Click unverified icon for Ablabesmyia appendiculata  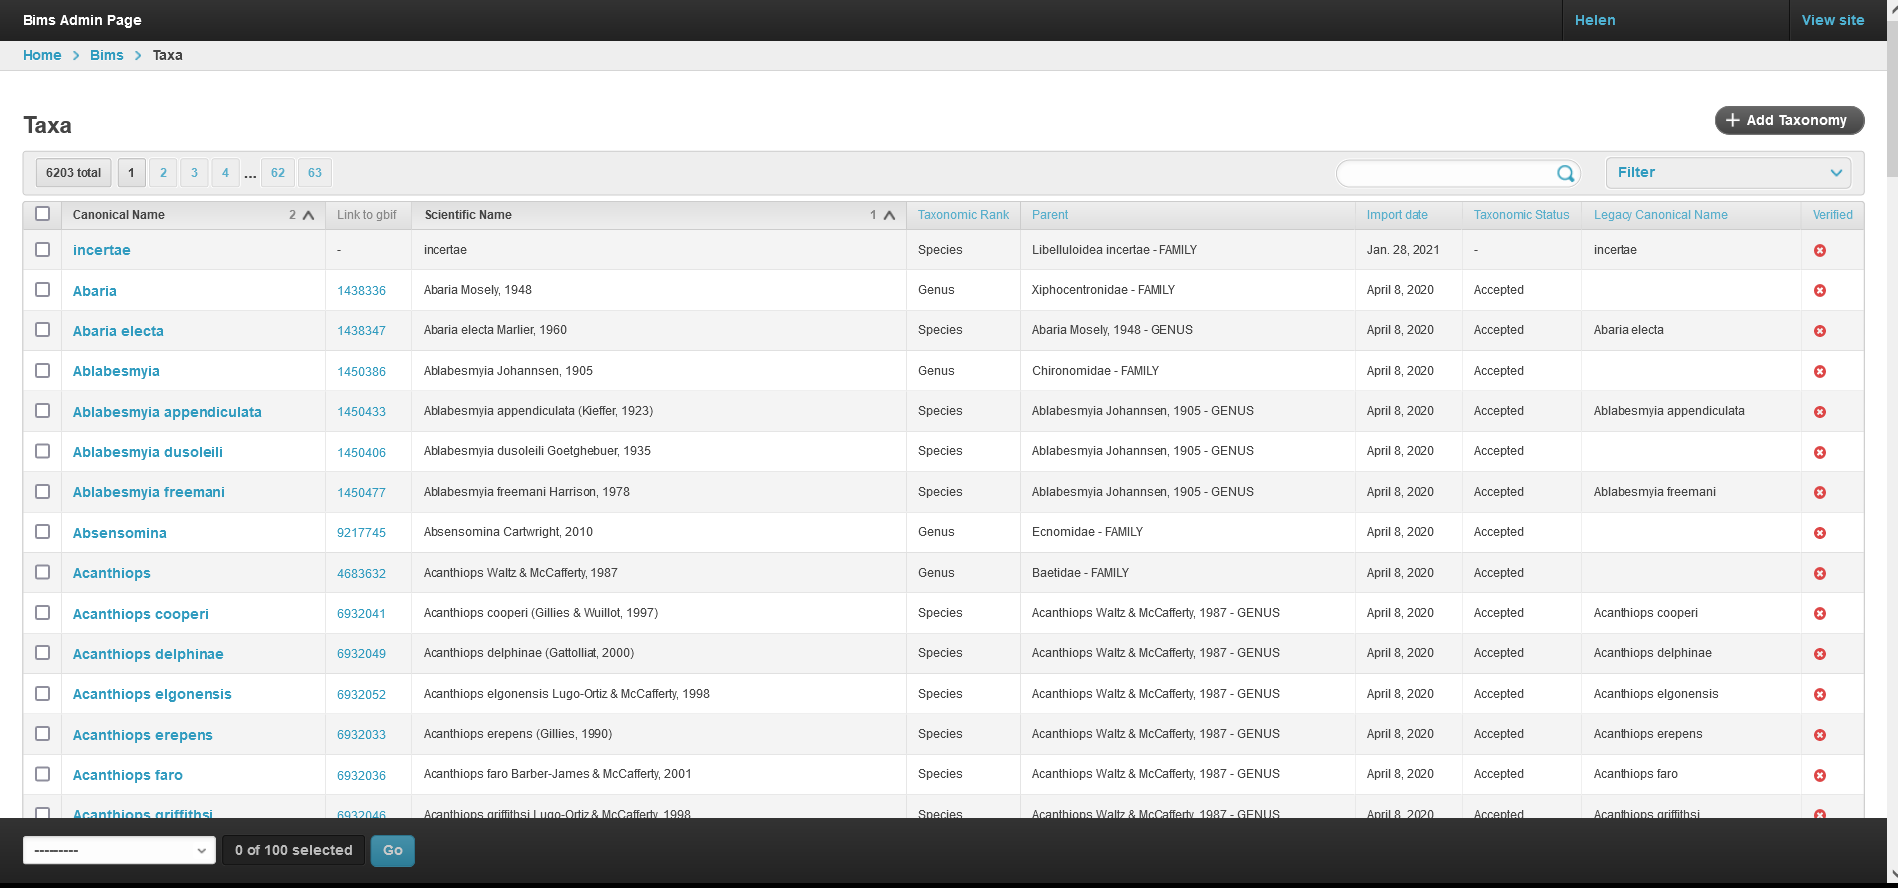[1820, 412]
